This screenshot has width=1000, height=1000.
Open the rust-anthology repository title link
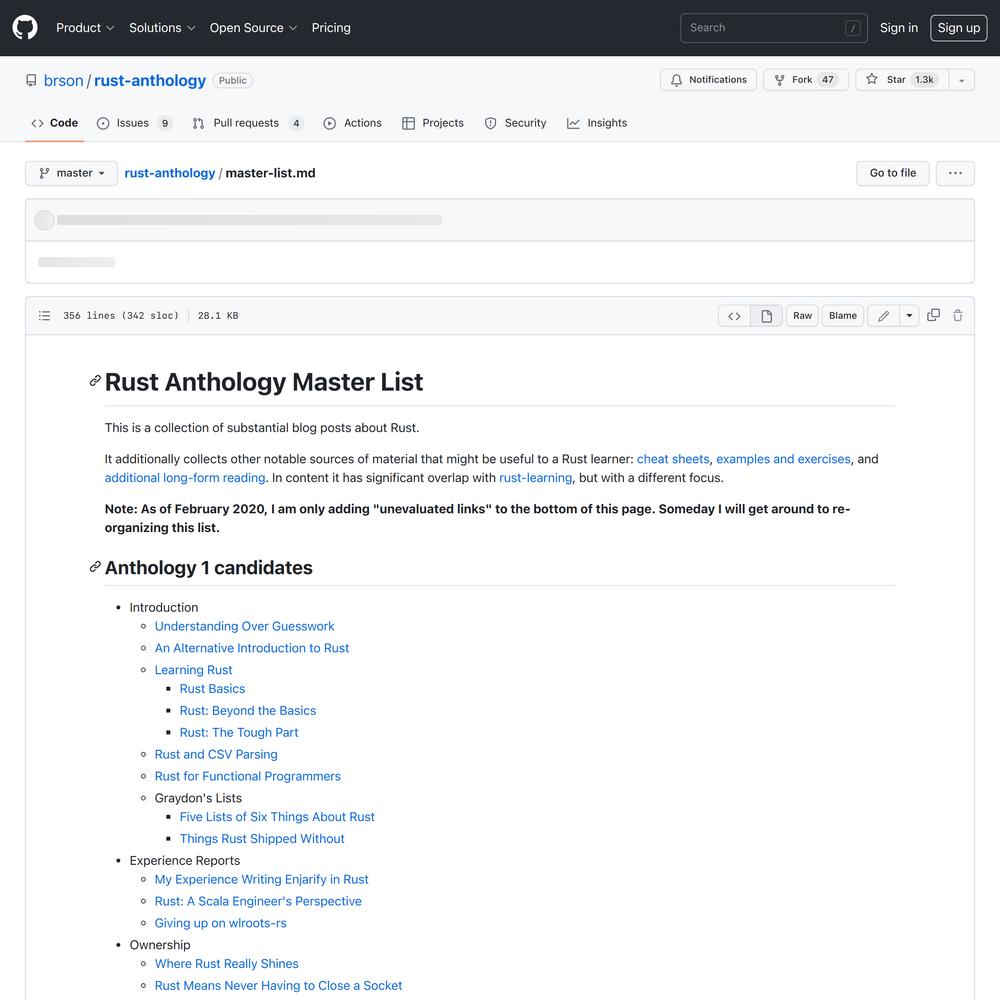point(150,81)
